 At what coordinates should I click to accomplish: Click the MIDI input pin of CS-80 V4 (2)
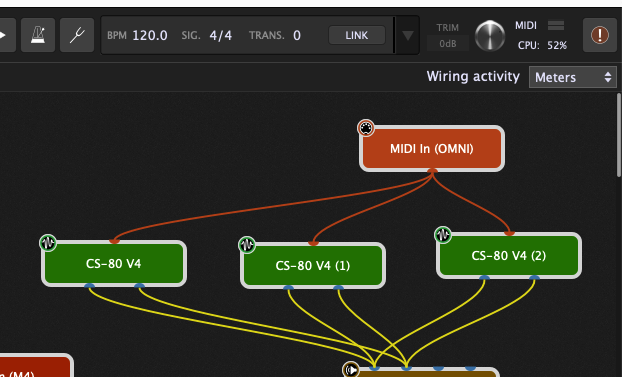tap(509, 233)
